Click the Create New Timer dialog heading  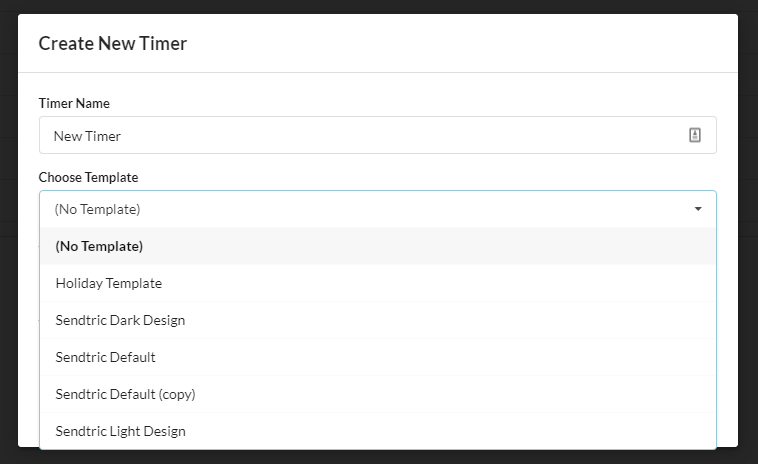click(x=112, y=43)
